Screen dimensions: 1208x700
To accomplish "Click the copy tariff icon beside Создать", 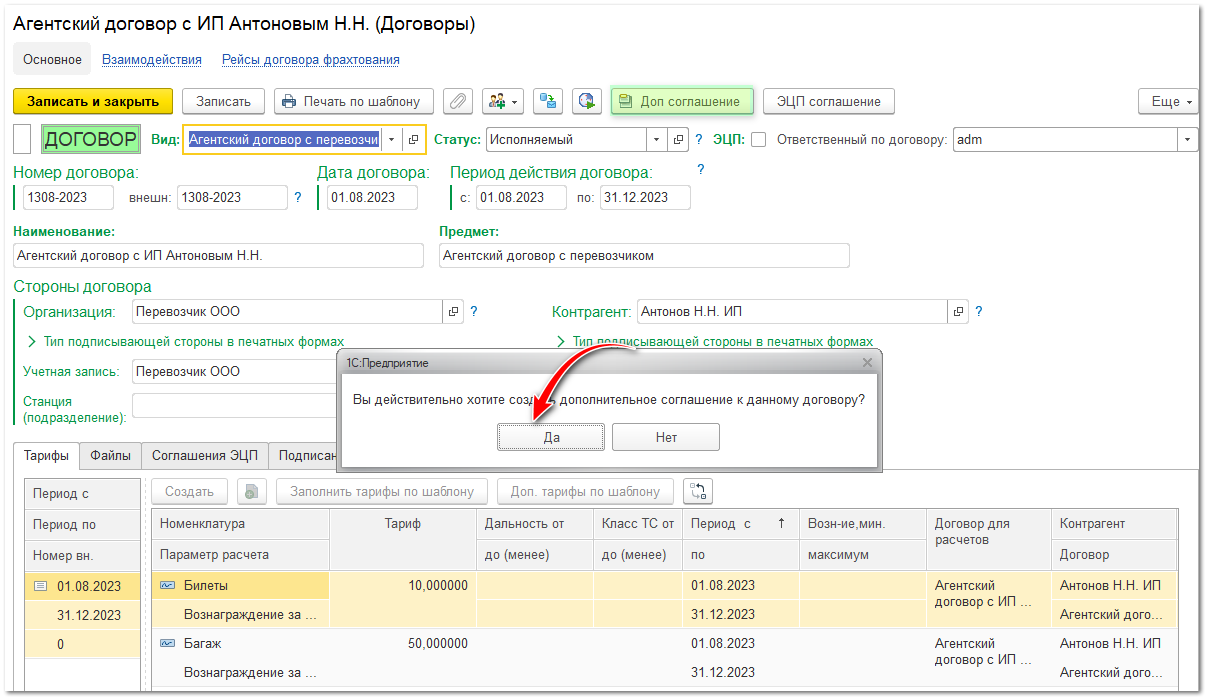I will [252, 491].
